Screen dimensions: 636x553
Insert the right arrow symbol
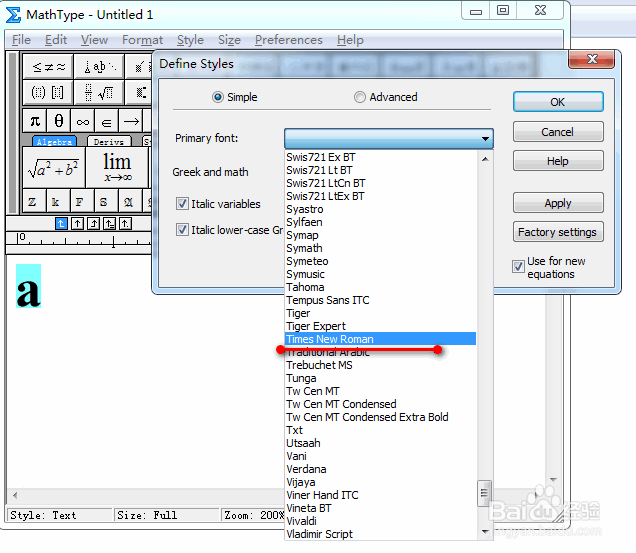pyautogui.click(x=131, y=120)
